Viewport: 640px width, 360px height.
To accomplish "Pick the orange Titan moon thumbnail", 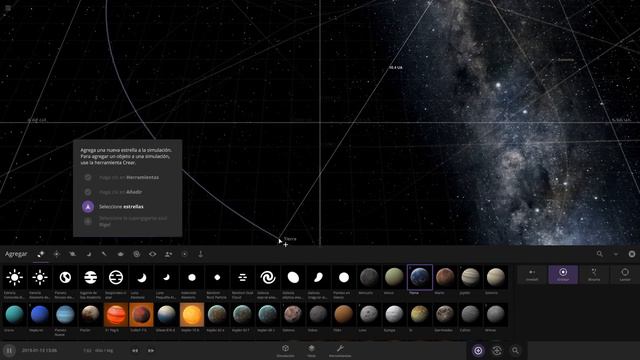I will point(344,315).
